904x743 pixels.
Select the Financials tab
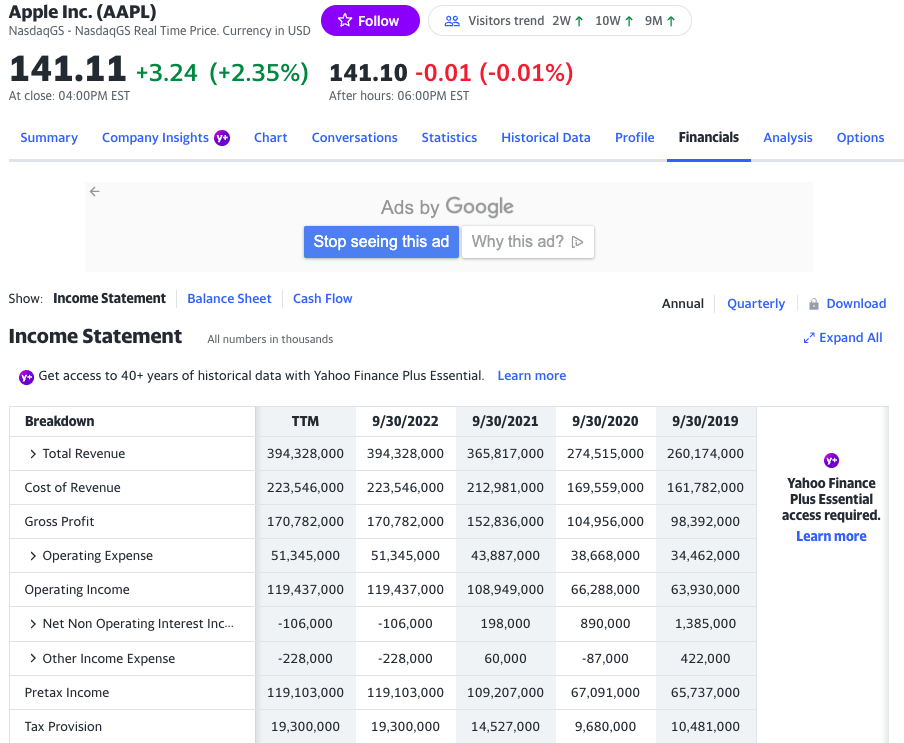coord(709,138)
